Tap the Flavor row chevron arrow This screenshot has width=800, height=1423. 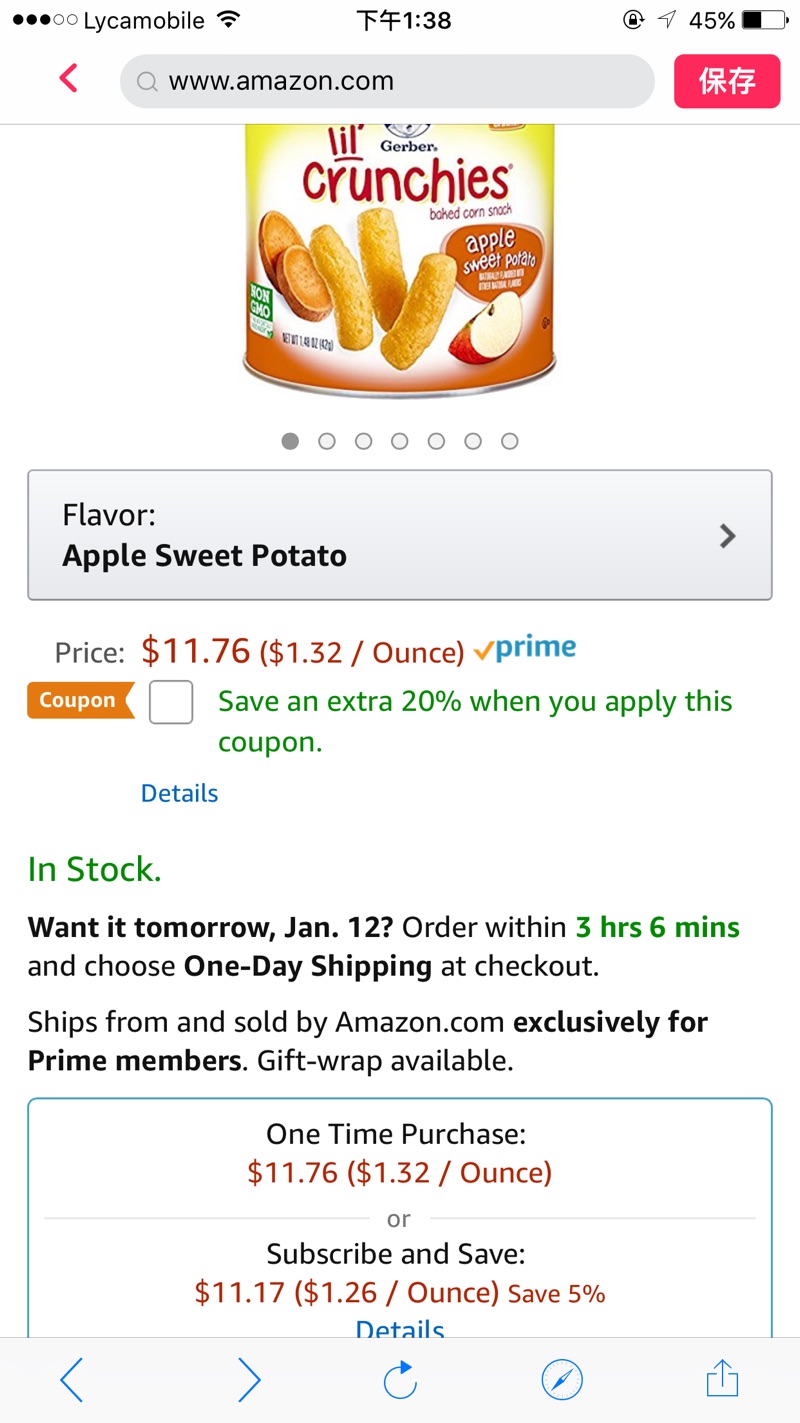coord(728,536)
